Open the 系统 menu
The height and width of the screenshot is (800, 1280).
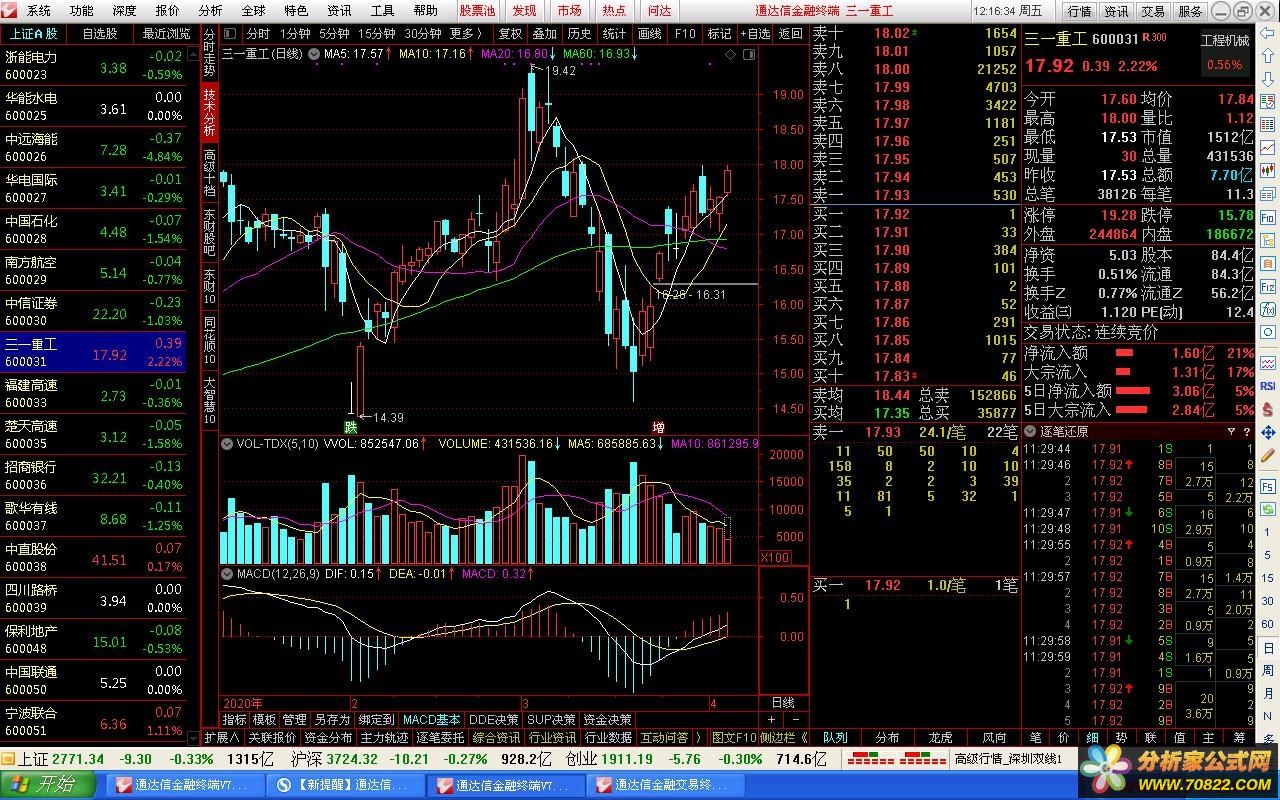coord(38,11)
